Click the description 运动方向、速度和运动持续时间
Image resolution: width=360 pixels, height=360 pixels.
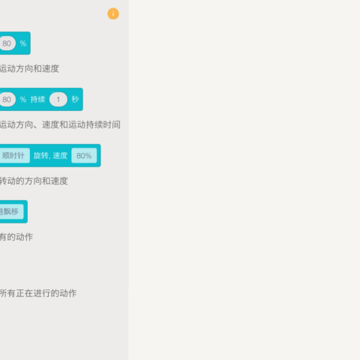coord(60,125)
